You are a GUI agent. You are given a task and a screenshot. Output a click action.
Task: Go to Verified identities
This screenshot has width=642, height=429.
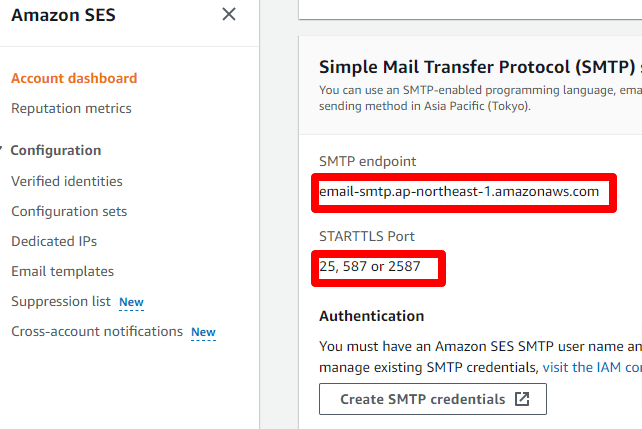click(67, 181)
